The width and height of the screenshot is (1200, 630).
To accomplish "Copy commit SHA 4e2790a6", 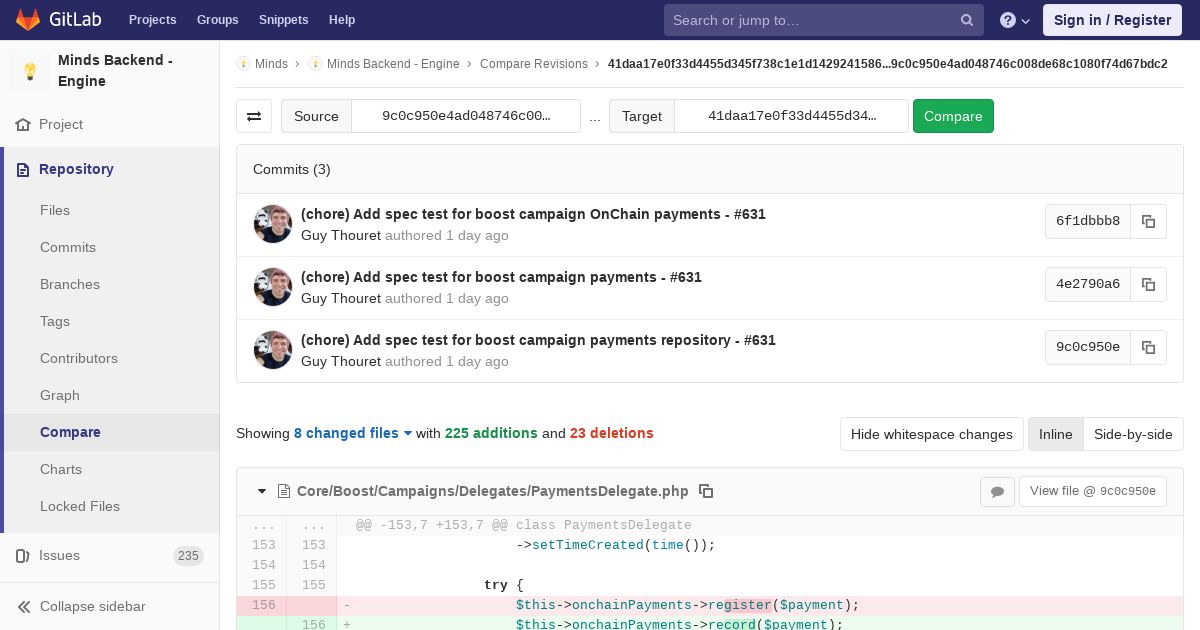I will [x=1148, y=284].
